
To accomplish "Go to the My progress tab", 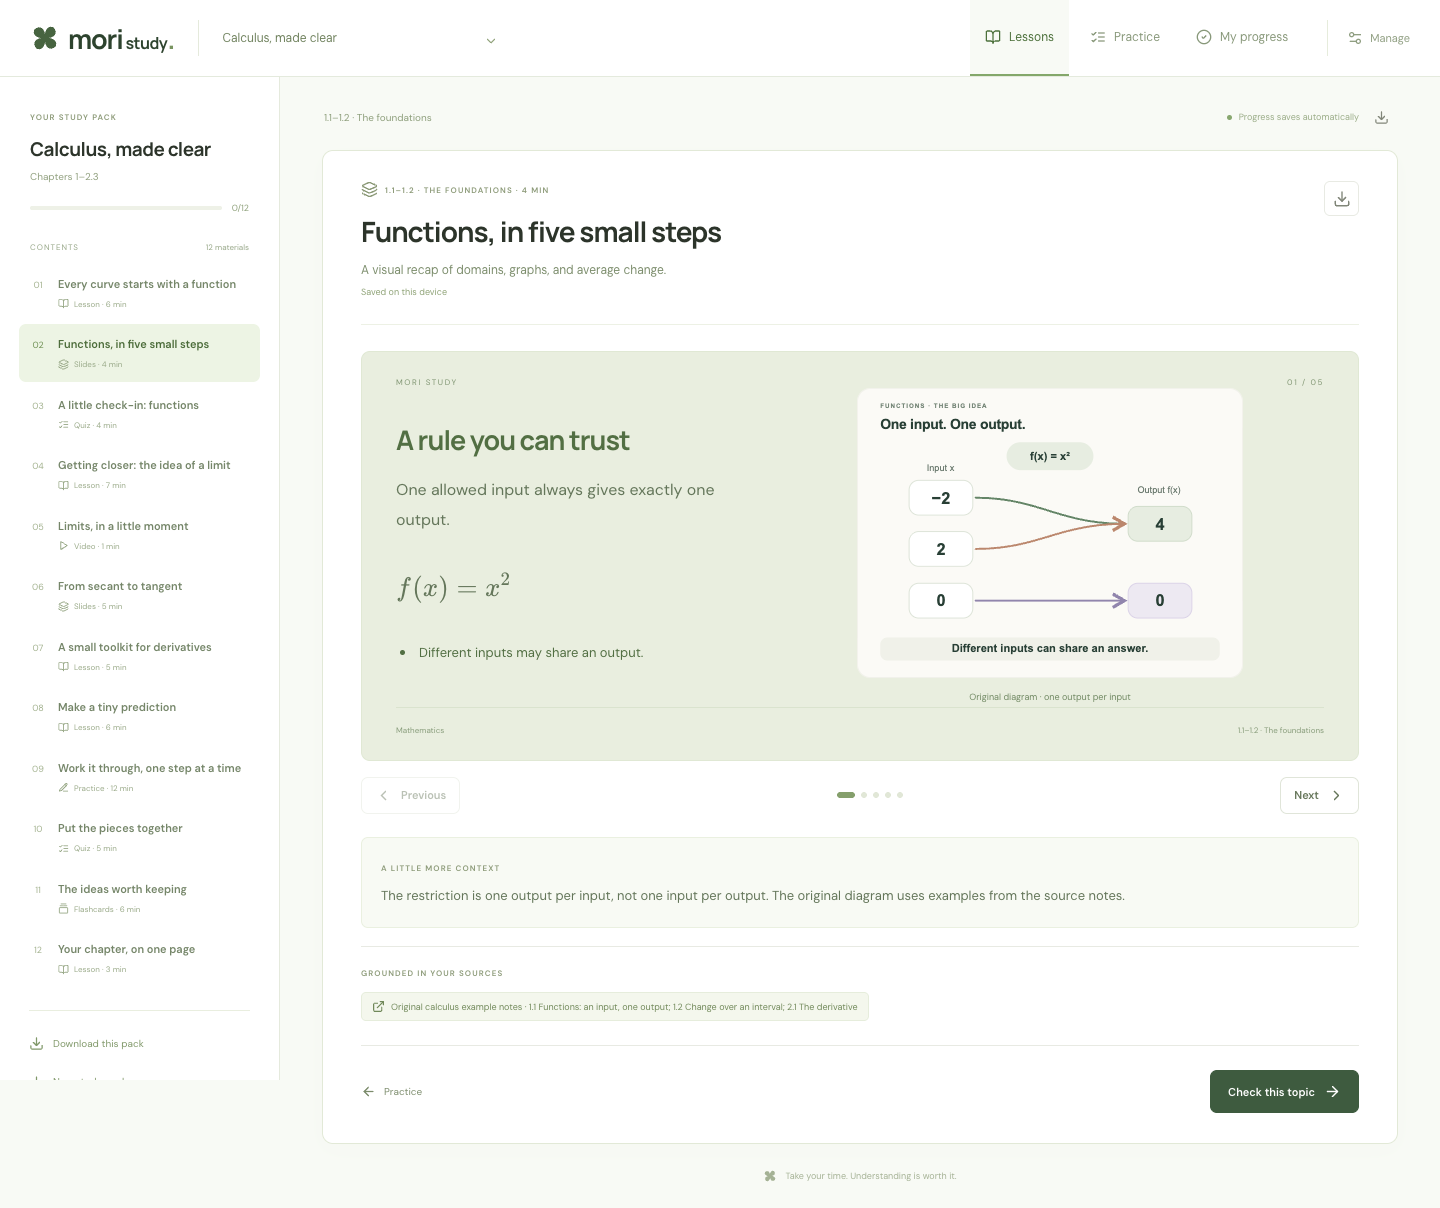I will click(1242, 37).
